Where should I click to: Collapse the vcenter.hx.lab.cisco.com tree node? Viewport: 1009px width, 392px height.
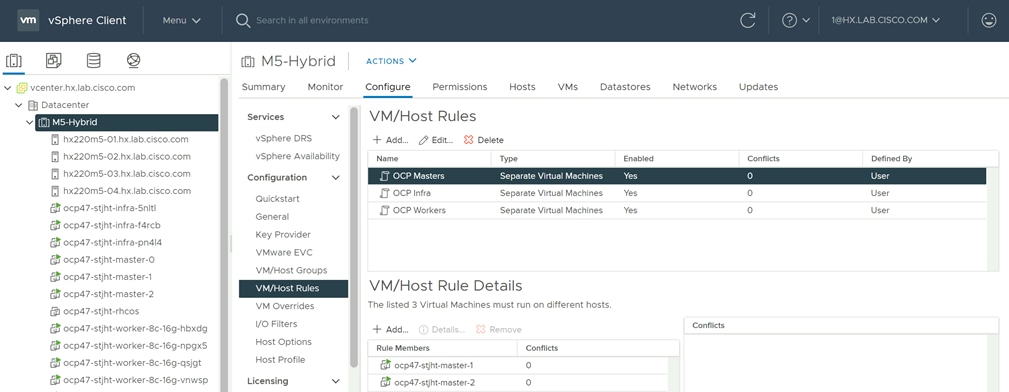point(8,88)
